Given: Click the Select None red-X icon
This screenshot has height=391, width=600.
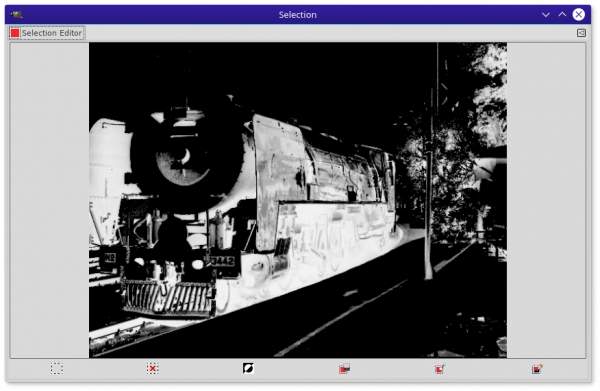Looking at the screenshot, I should point(152,368).
